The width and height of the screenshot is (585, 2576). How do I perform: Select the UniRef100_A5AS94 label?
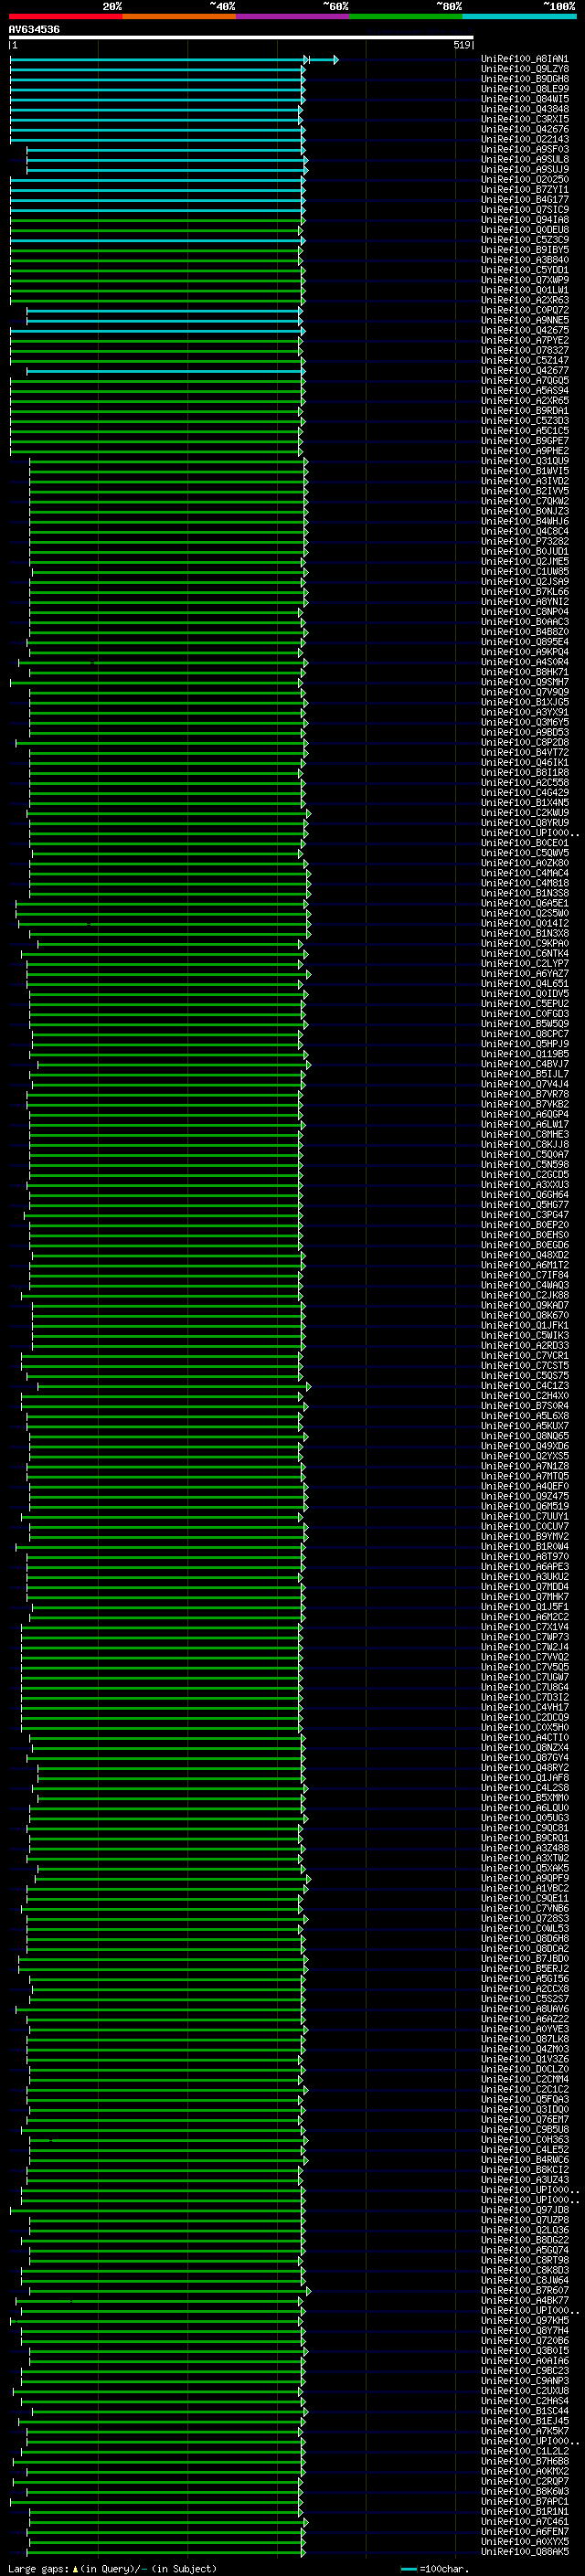[525, 391]
